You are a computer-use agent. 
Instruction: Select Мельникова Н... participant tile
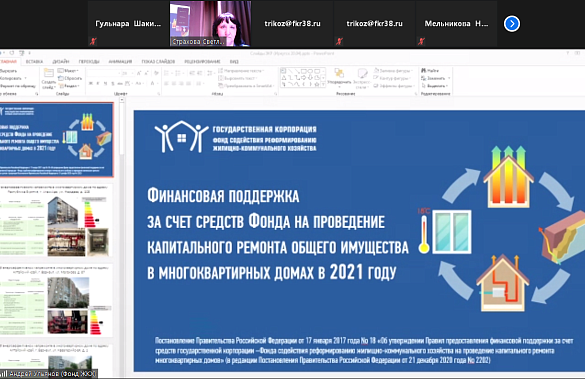click(x=456, y=24)
